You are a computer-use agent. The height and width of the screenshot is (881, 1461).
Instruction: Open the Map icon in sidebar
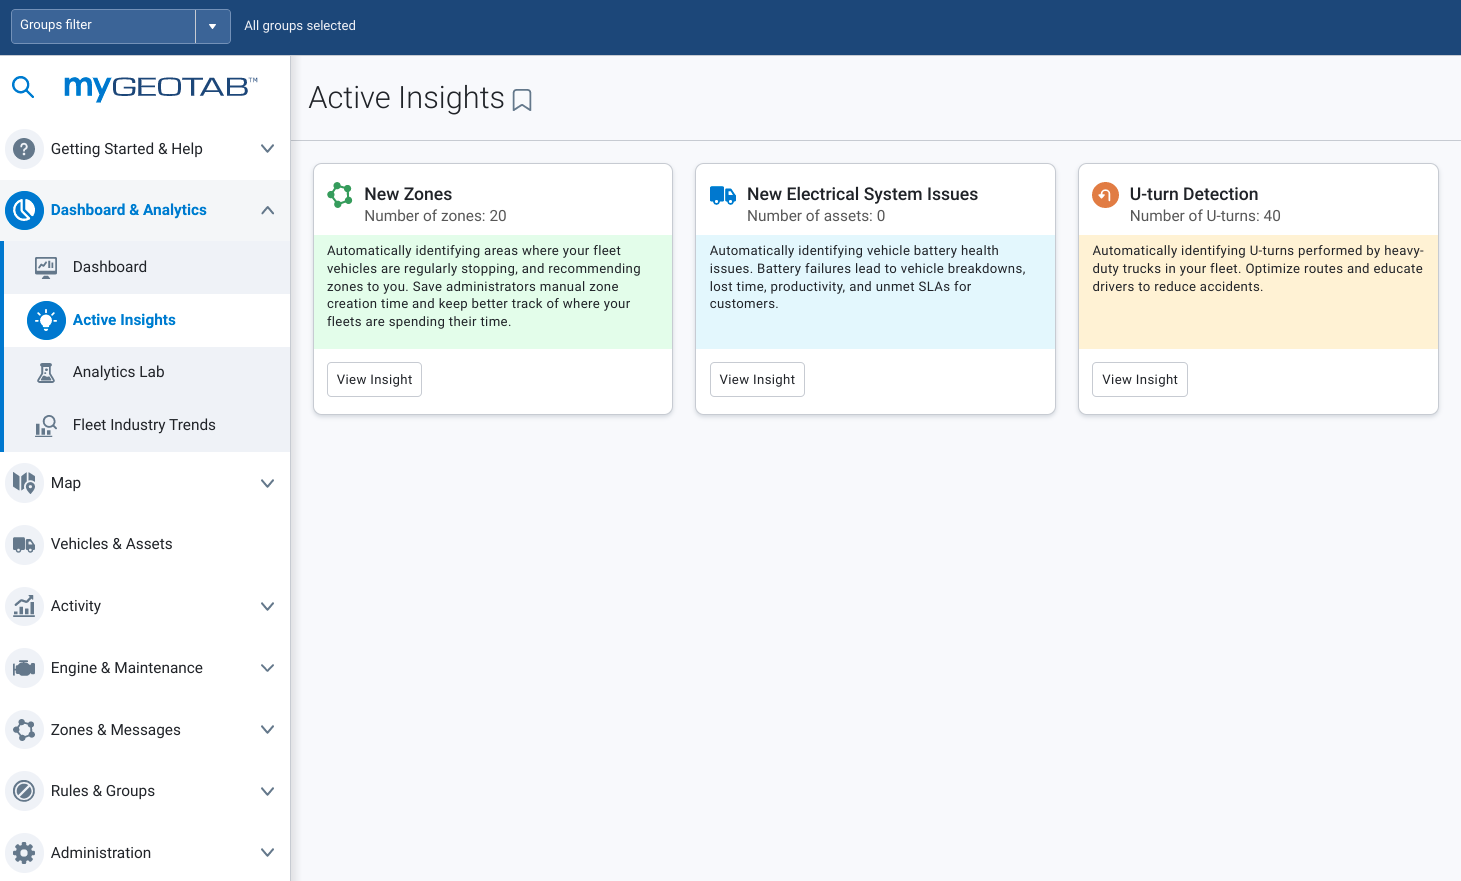(23, 483)
